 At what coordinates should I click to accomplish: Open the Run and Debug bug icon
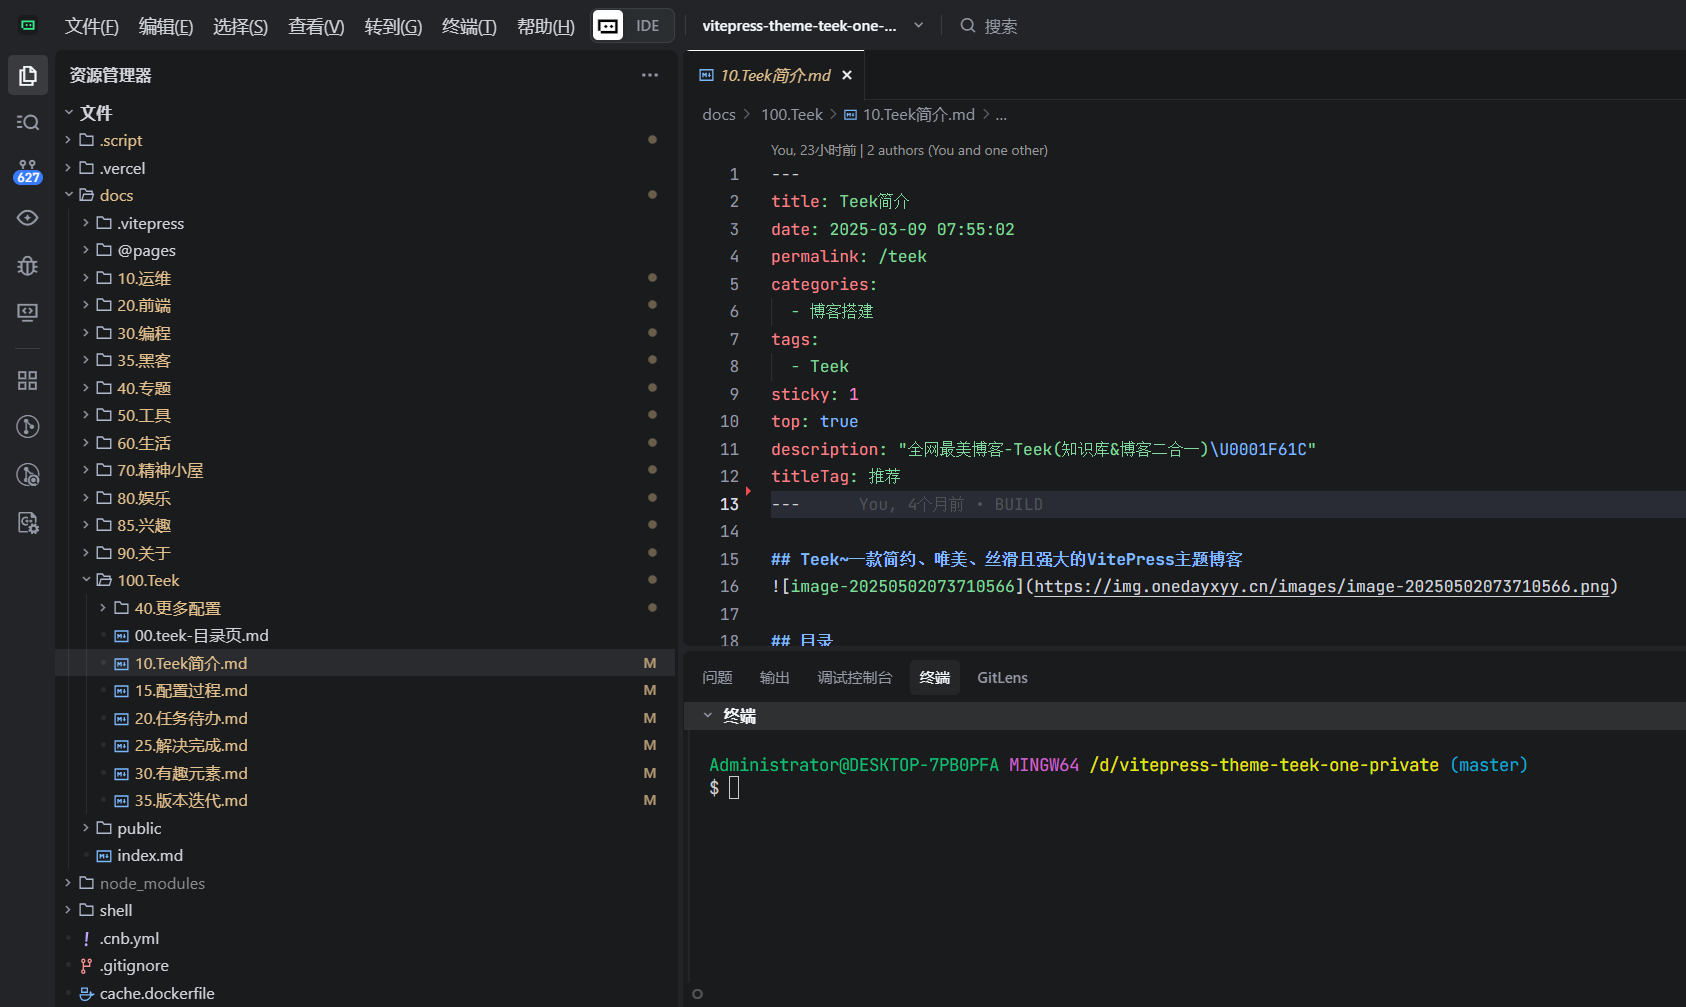tap(28, 265)
